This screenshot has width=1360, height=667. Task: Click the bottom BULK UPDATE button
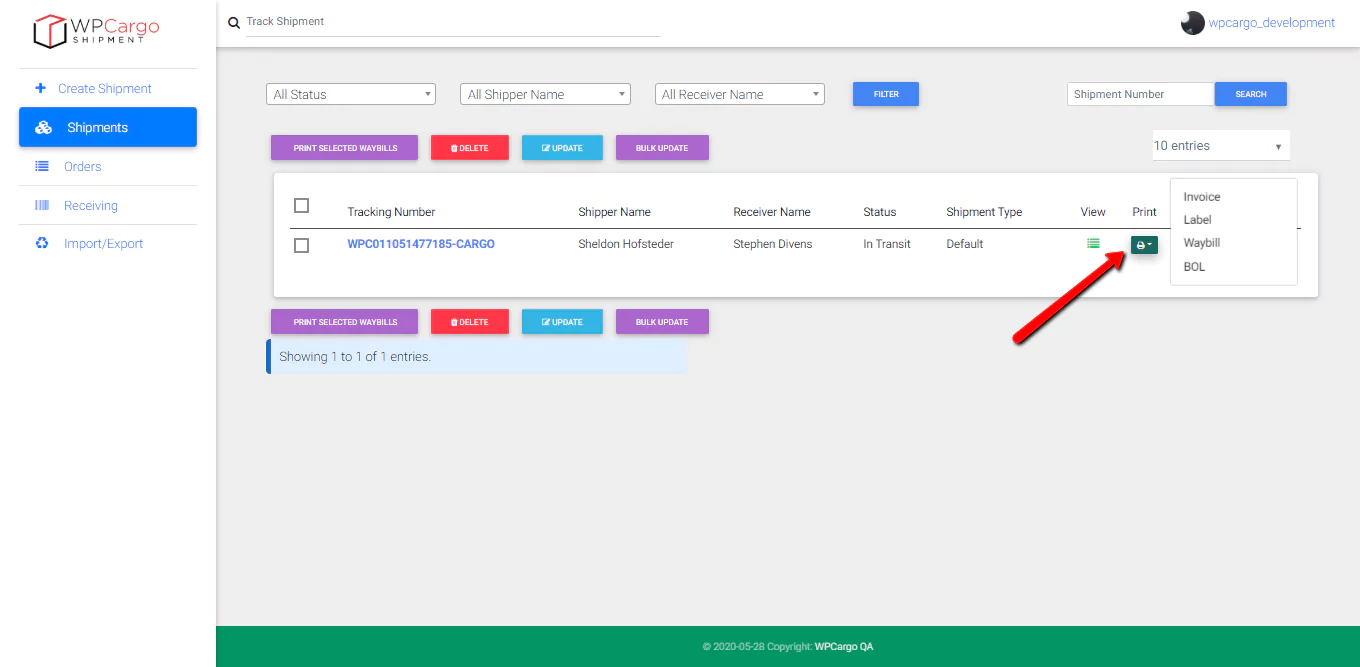(662, 322)
